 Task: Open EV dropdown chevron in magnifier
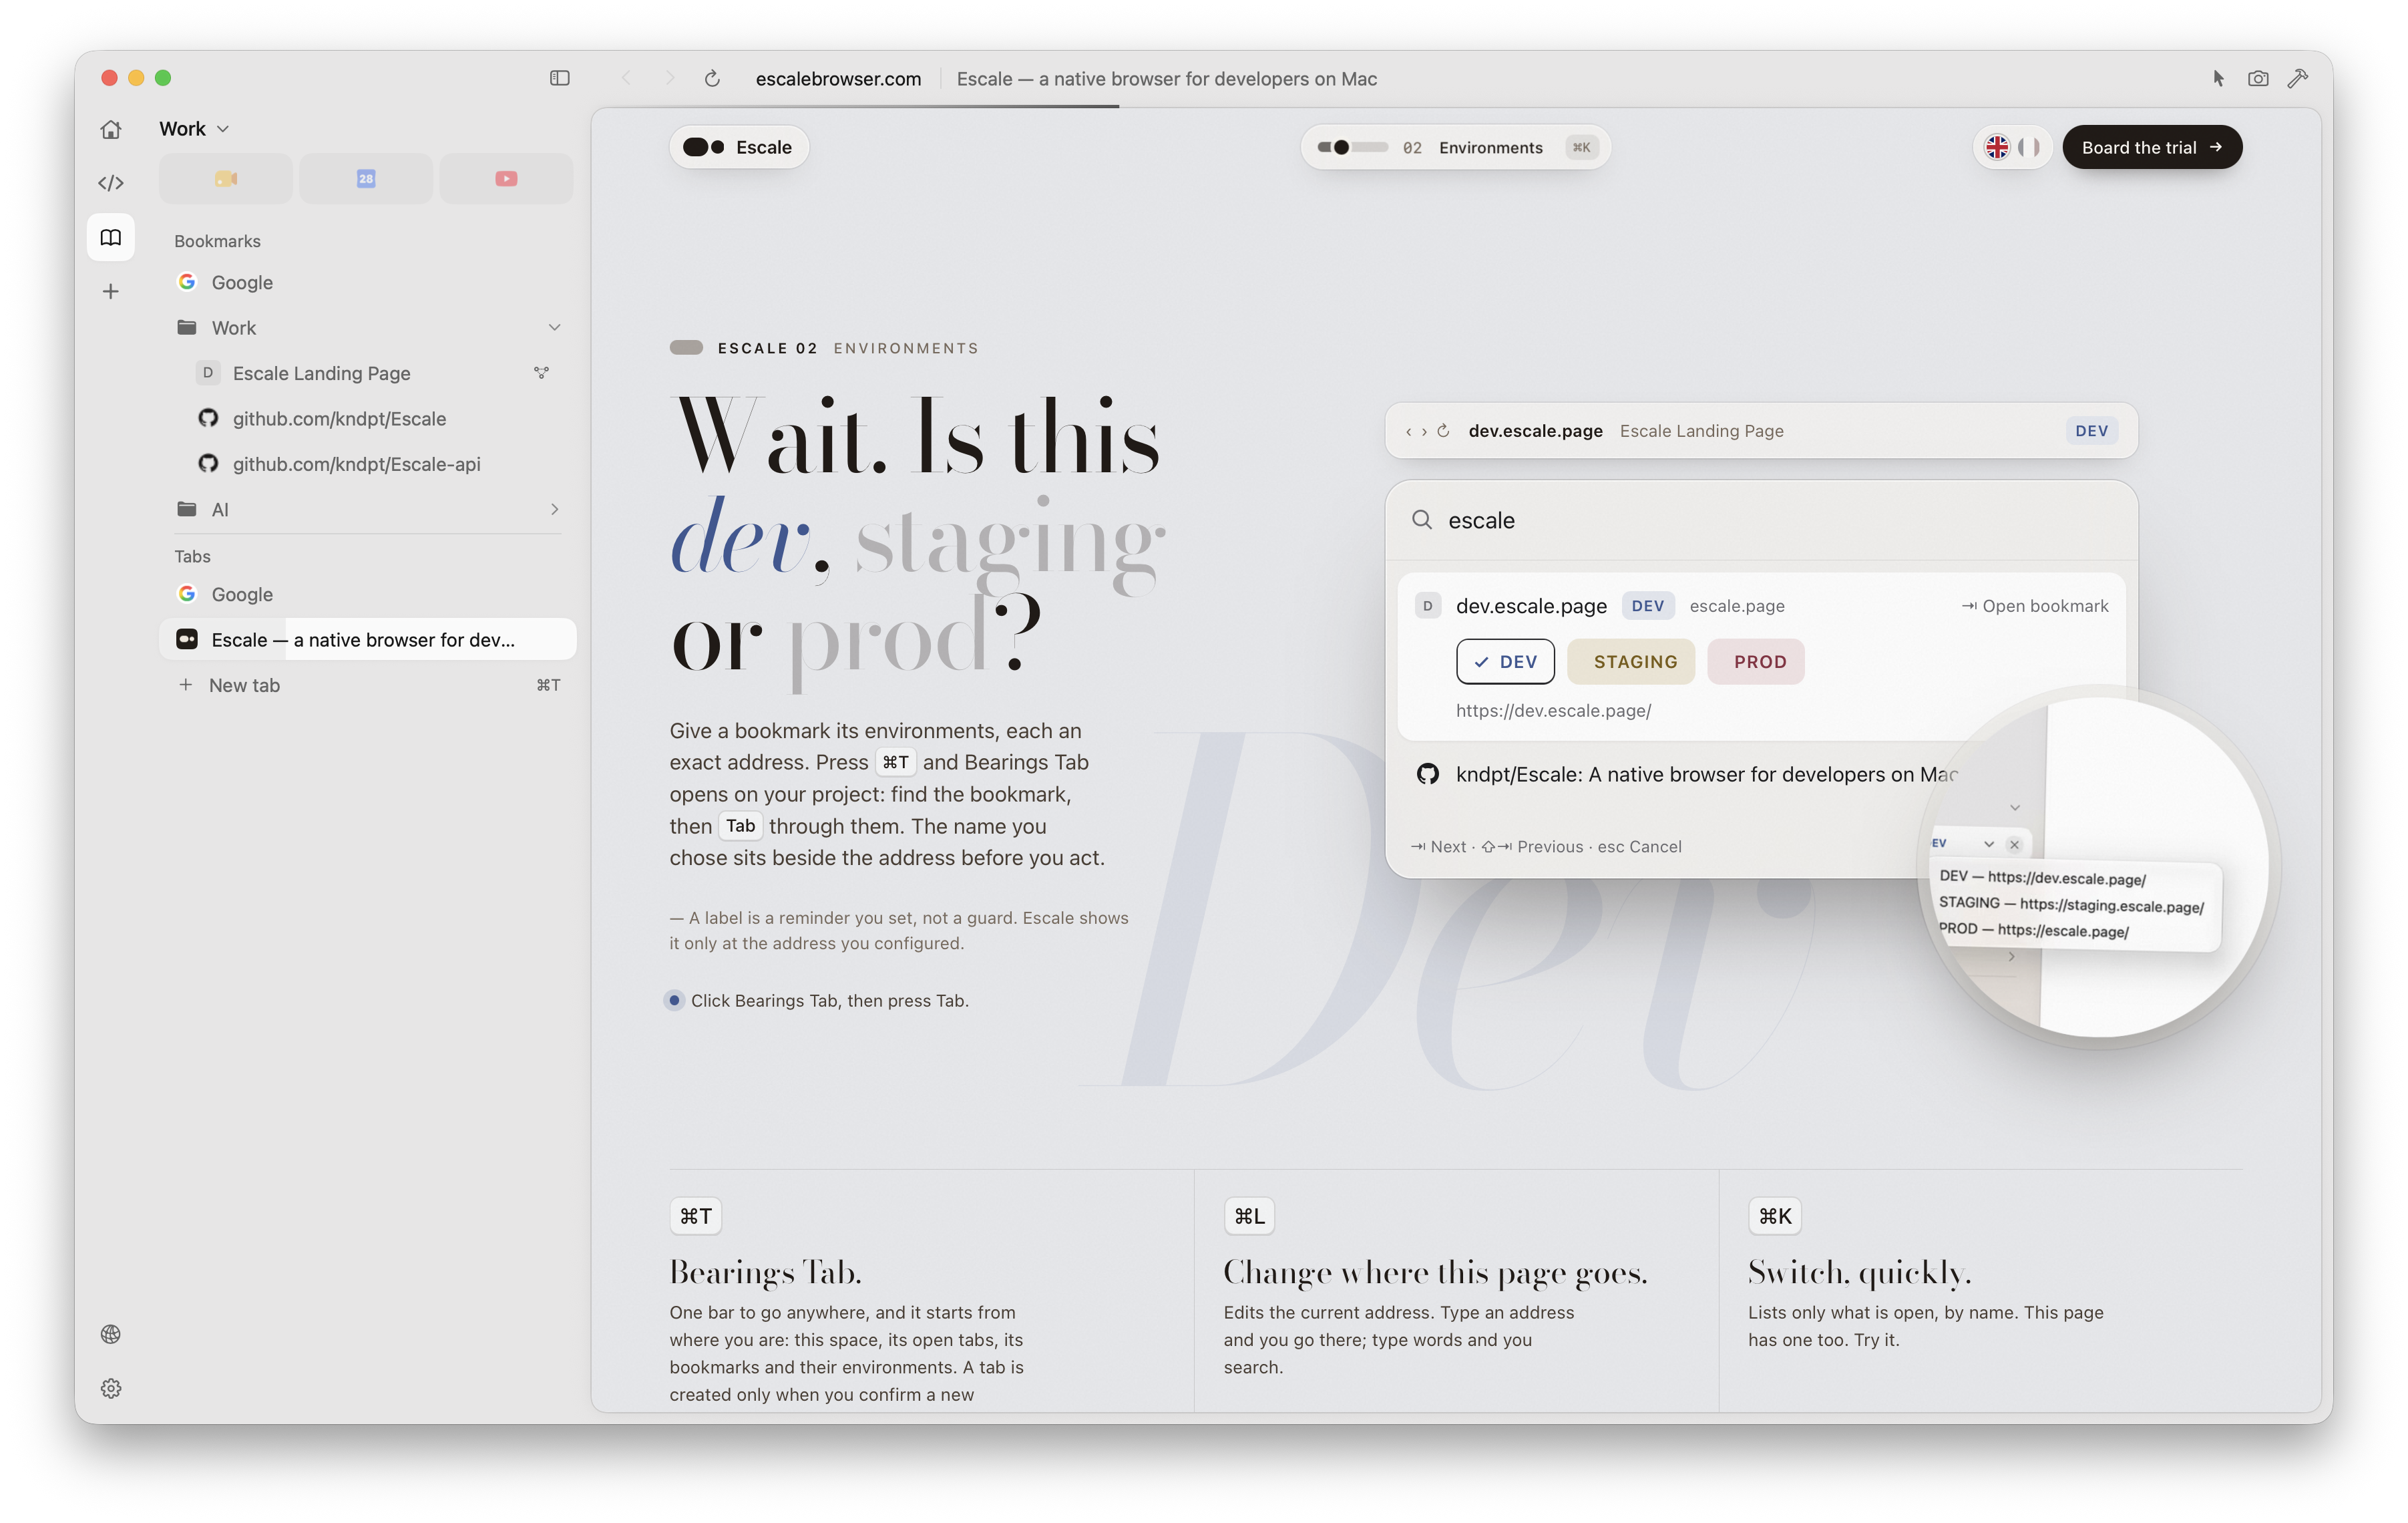click(1989, 845)
